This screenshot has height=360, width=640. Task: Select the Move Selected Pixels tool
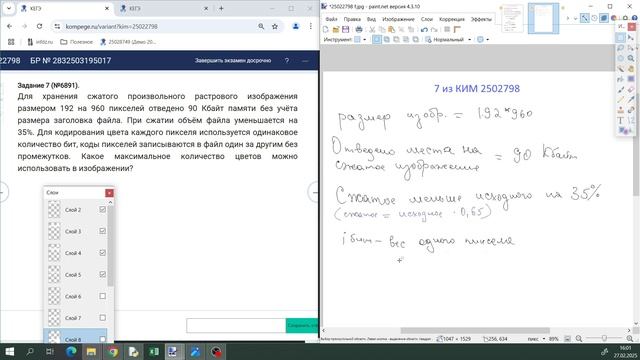point(631,38)
